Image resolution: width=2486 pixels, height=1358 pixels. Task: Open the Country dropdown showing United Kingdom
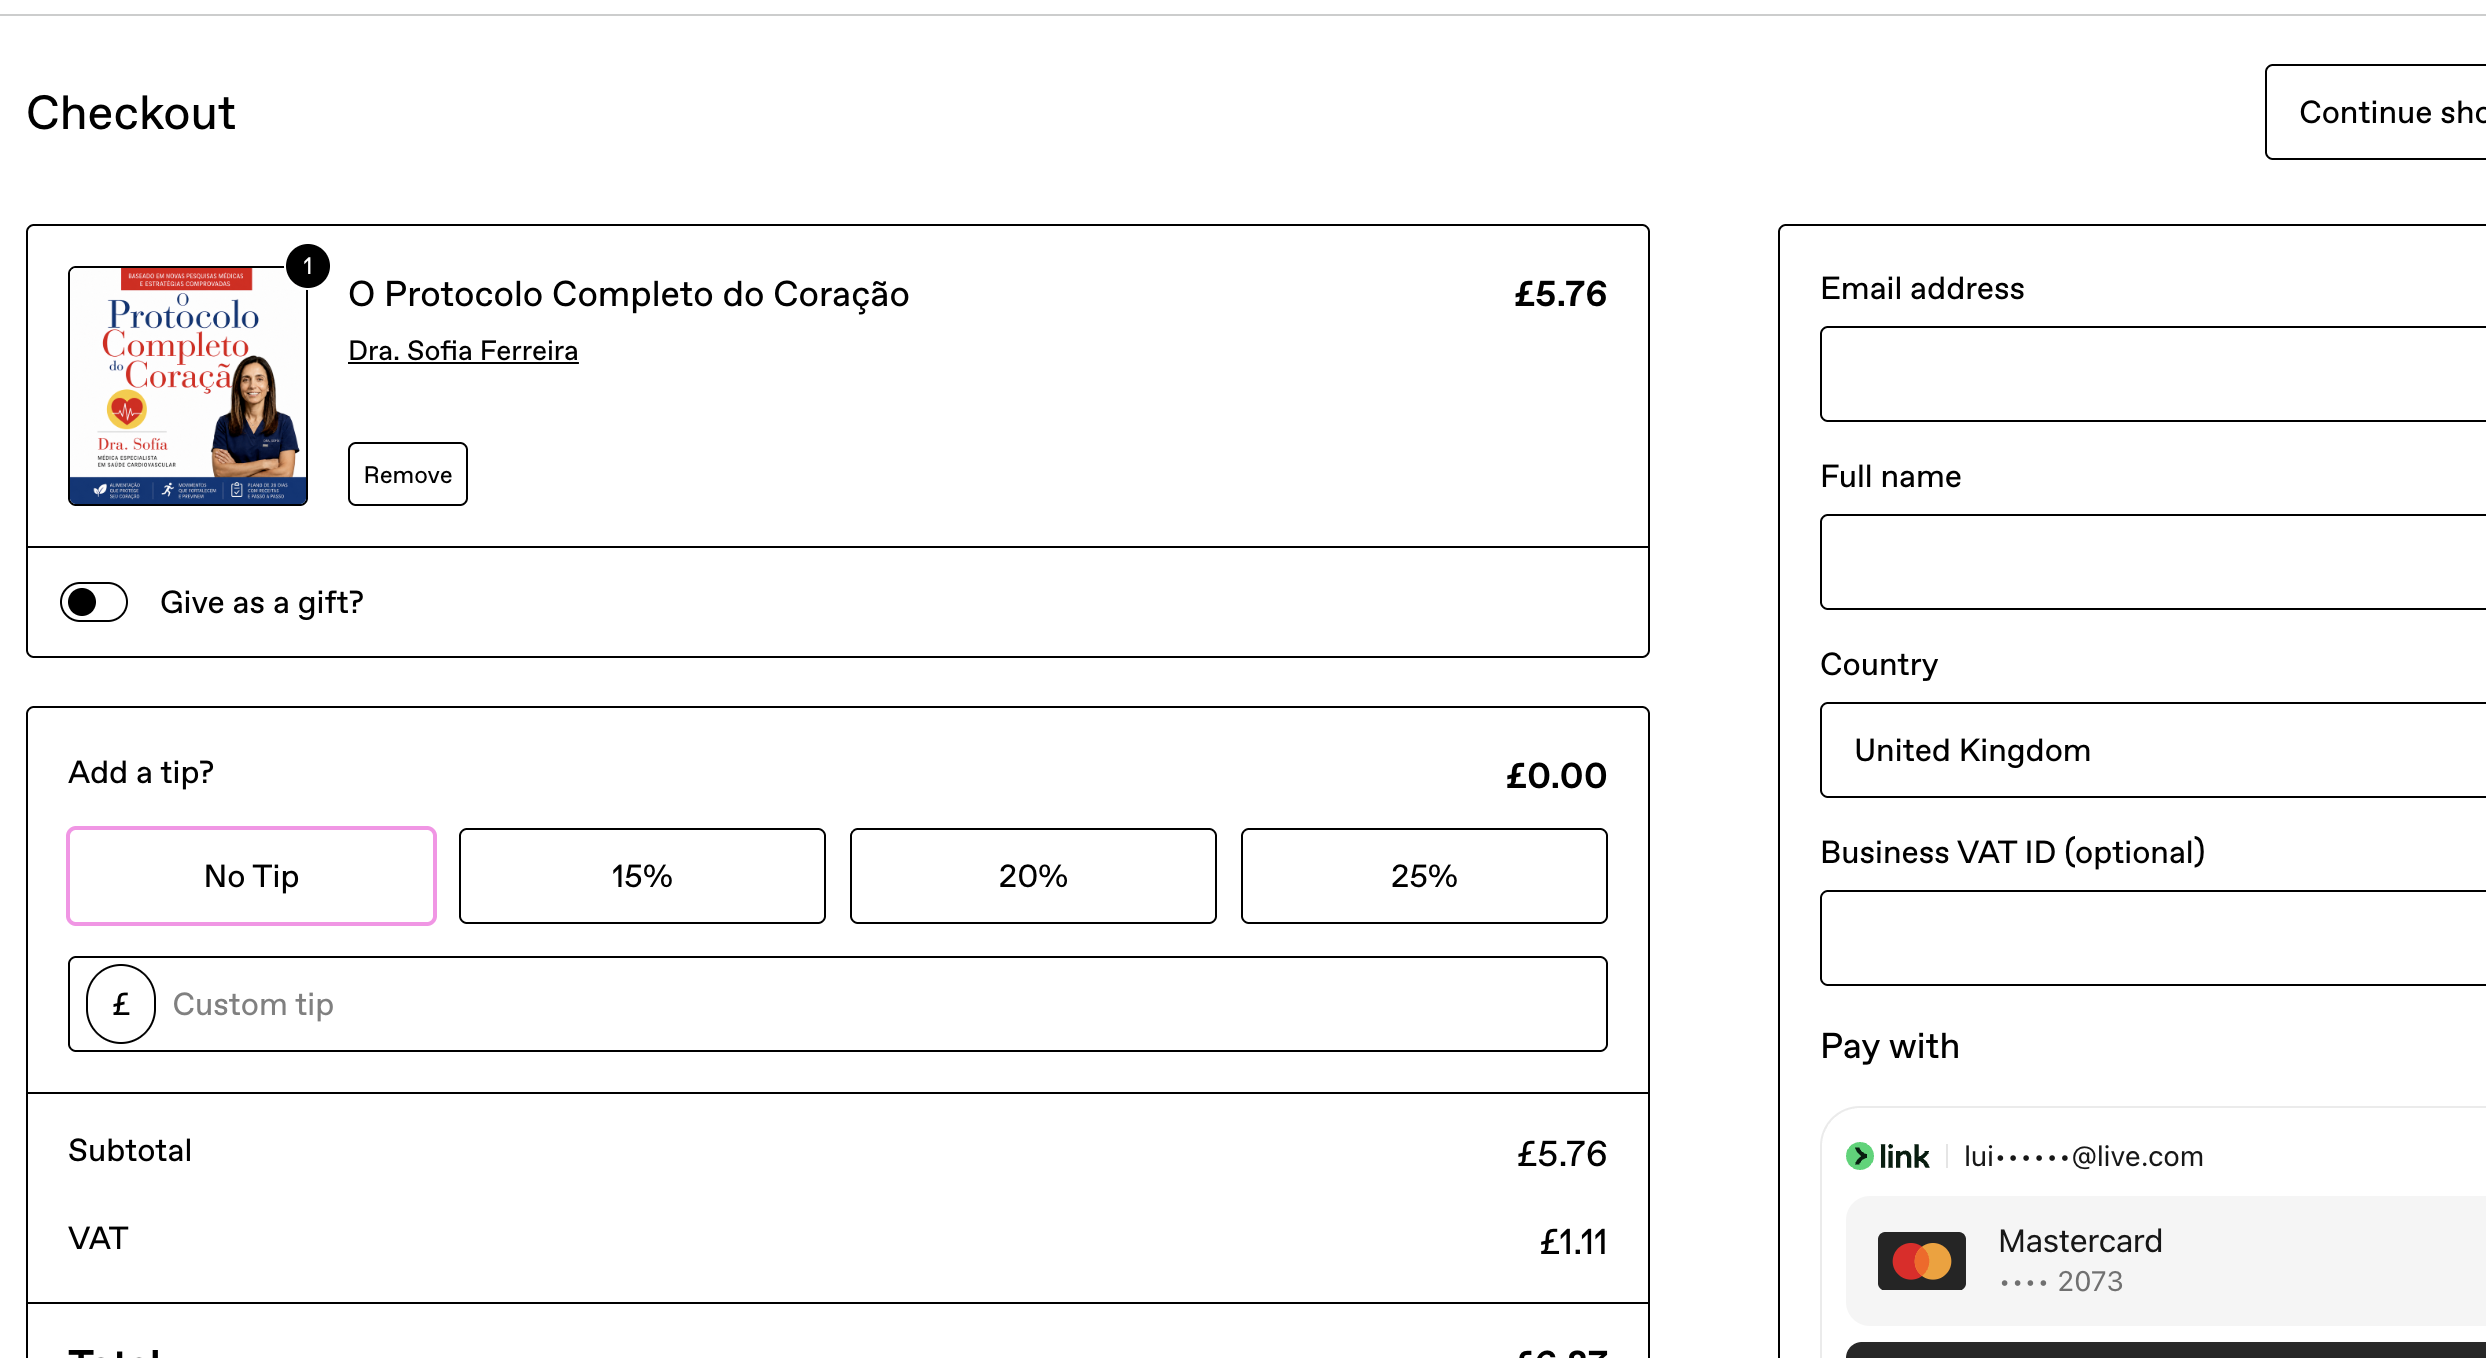2153,750
